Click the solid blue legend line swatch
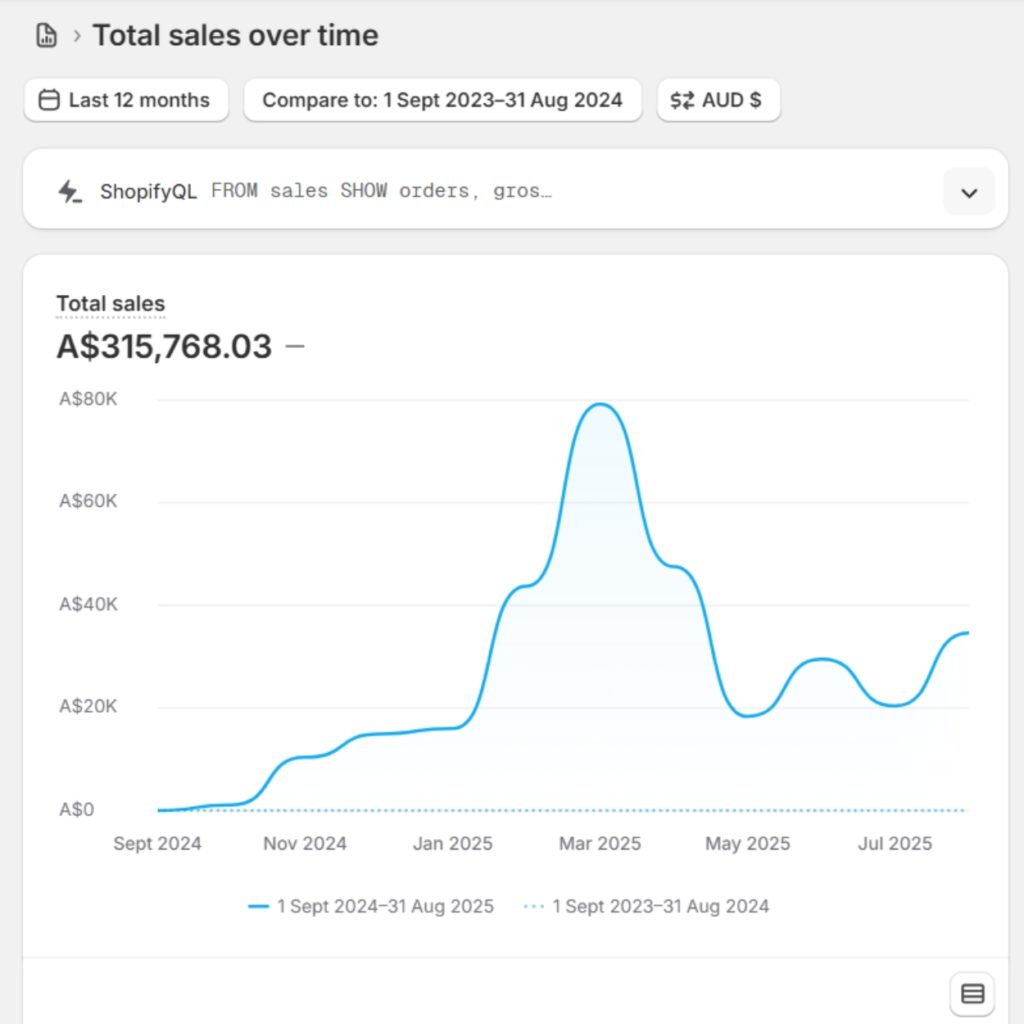Screen dimensions: 1024x1024 [259, 906]
